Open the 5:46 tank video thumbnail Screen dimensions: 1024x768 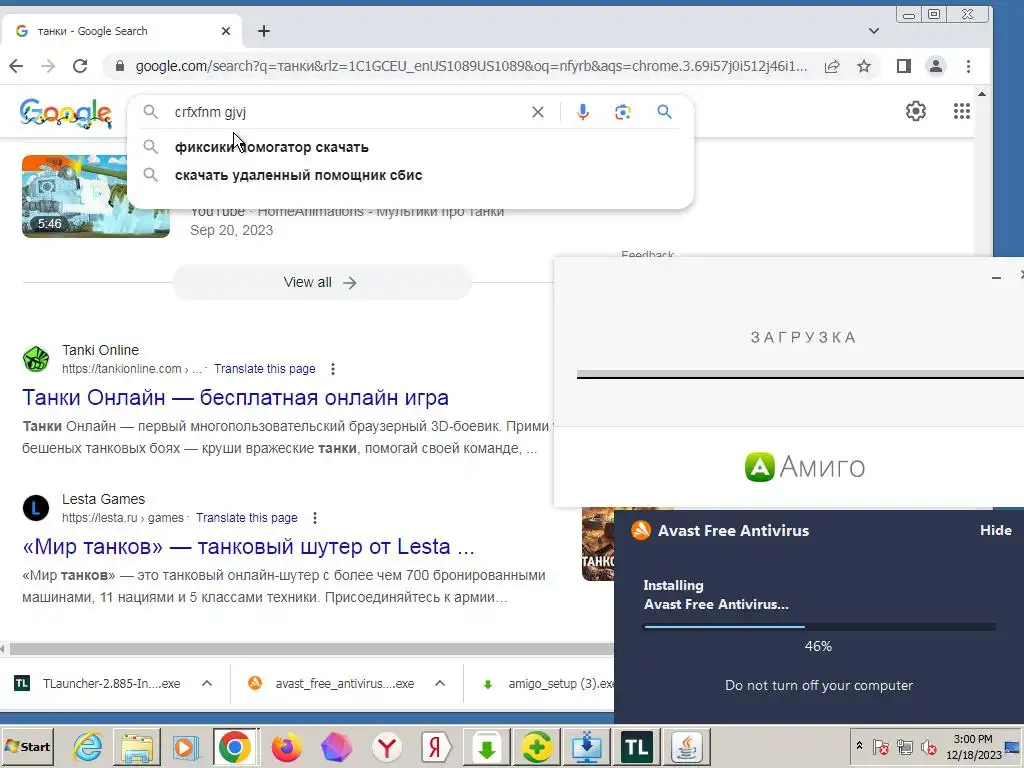[x=95, y=196]
